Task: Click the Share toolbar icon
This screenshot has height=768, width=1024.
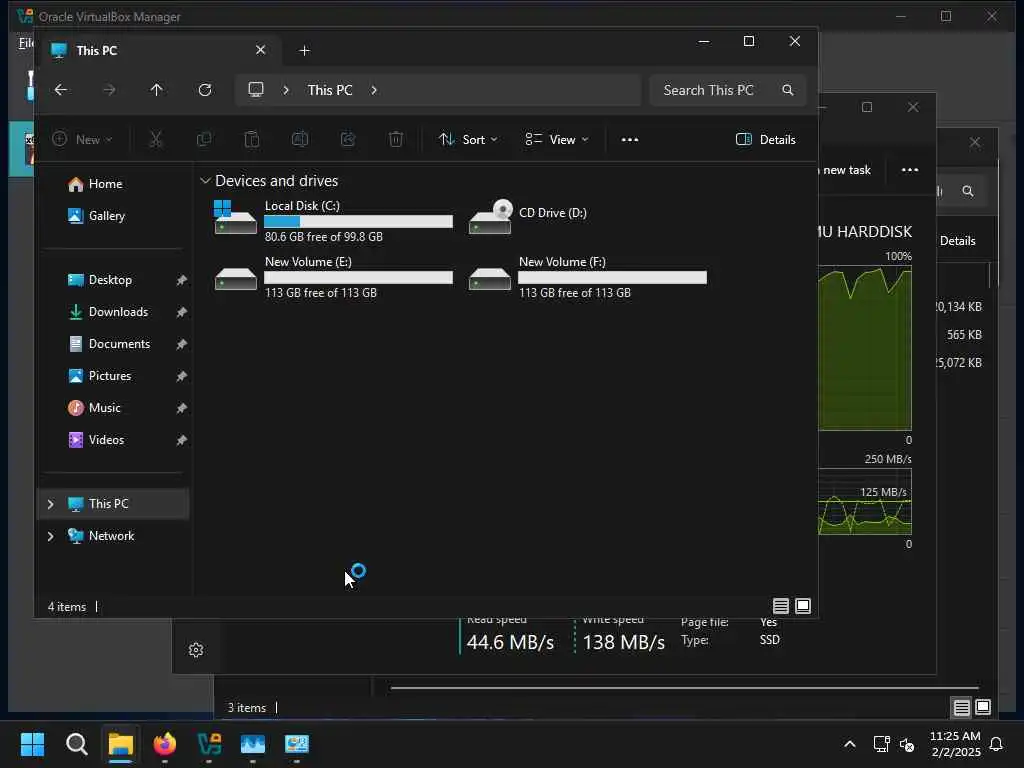Action: (348, 139)
